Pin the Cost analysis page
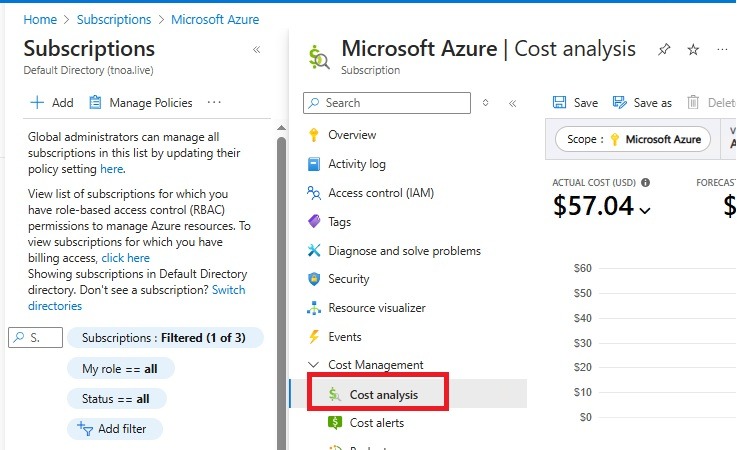The image size is (737, 450). pyautogui.click(x=664, y=49)
